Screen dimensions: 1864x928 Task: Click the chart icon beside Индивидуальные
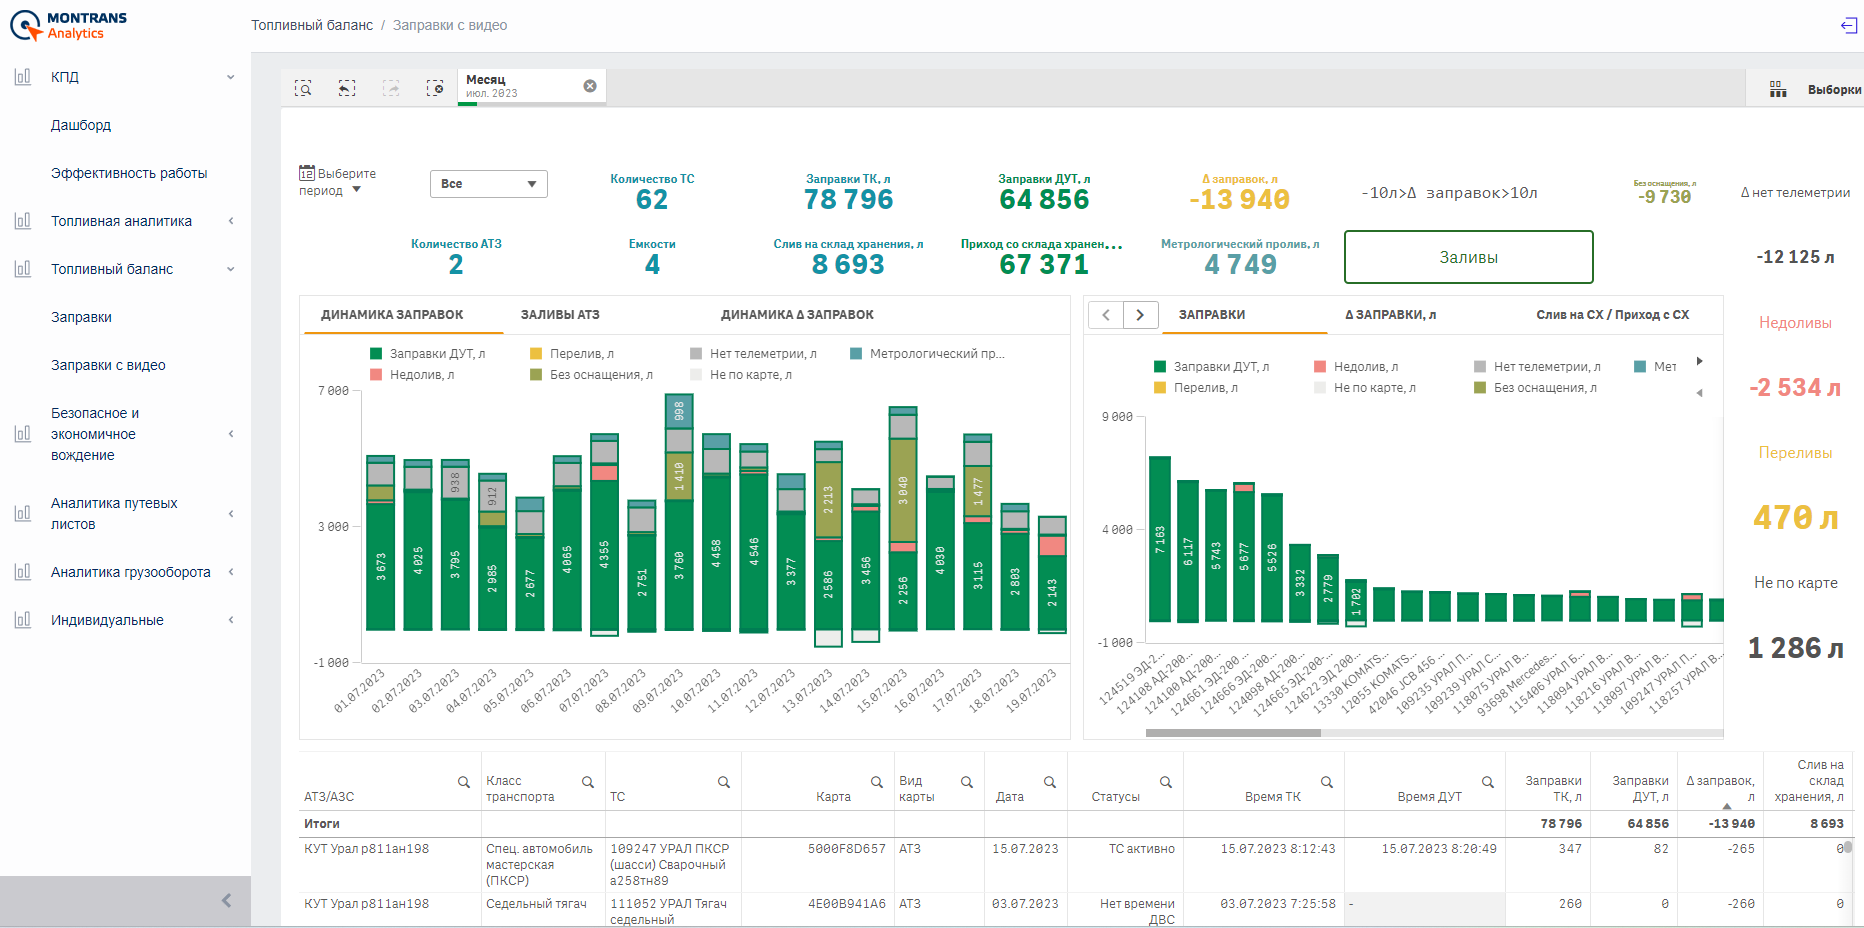click(23, 619)
